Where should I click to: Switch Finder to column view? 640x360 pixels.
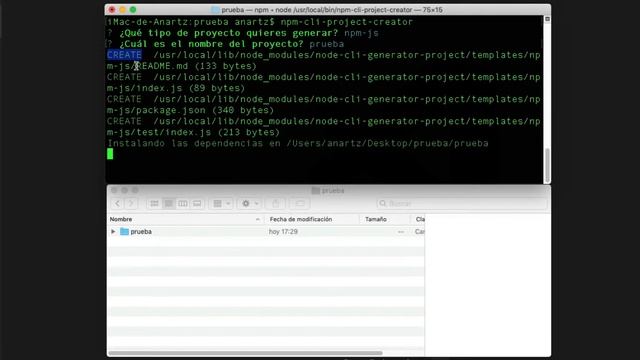(183, 203)
